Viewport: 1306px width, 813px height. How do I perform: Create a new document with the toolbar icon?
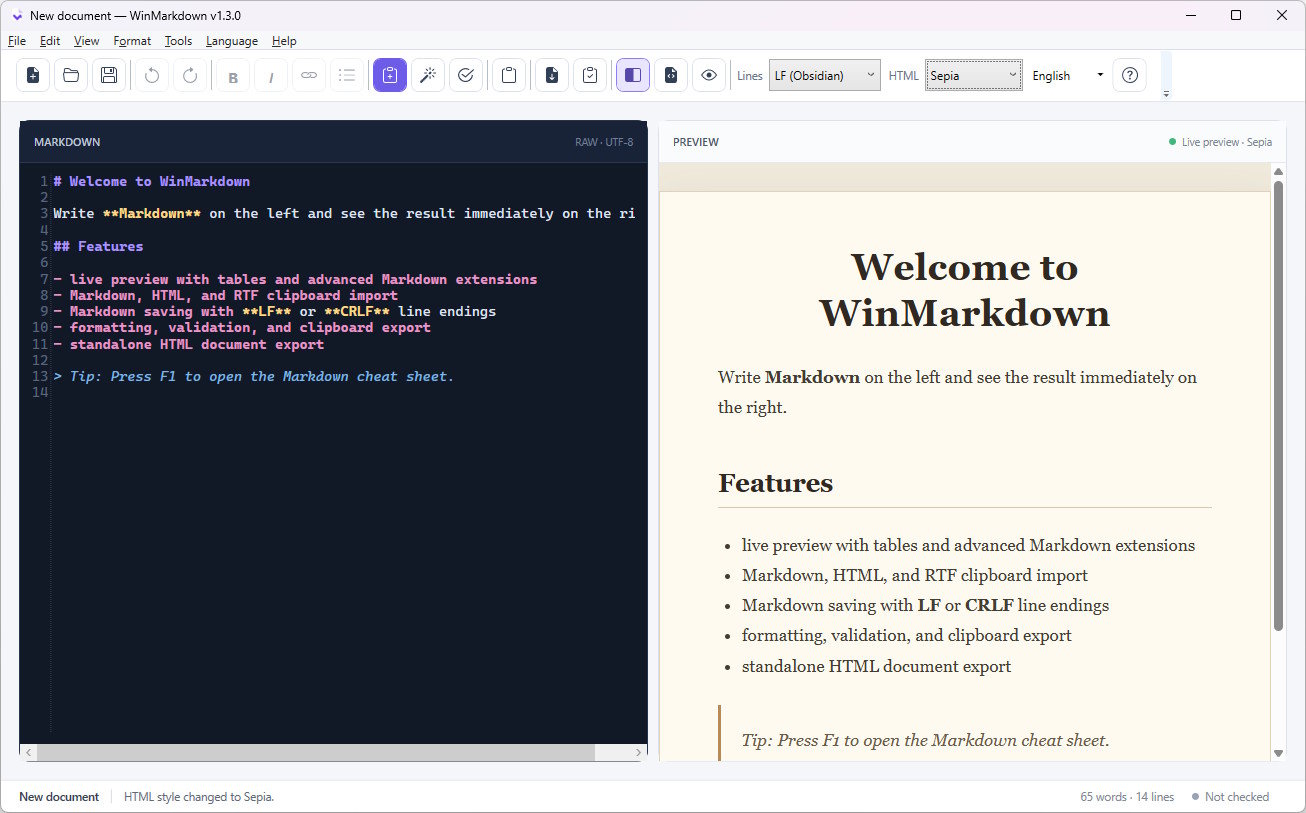click(33, 75)
